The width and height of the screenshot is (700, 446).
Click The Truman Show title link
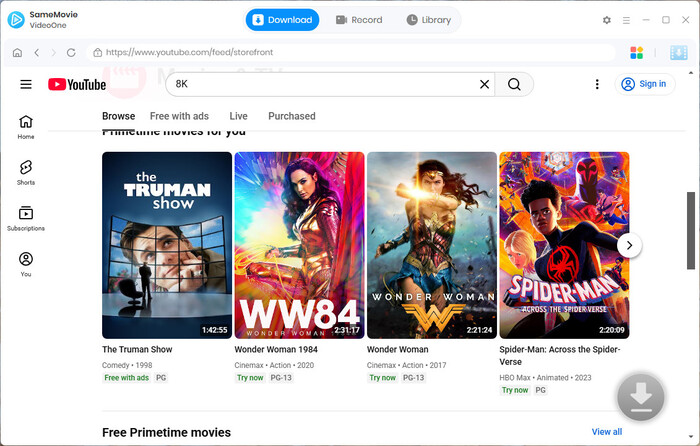coord(137,350)
